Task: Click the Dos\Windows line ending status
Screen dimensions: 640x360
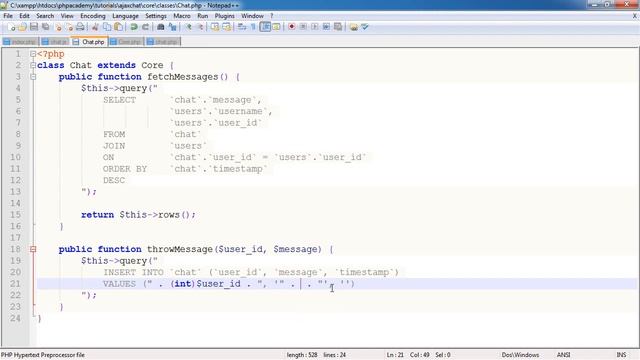Action: coord(520,355)
